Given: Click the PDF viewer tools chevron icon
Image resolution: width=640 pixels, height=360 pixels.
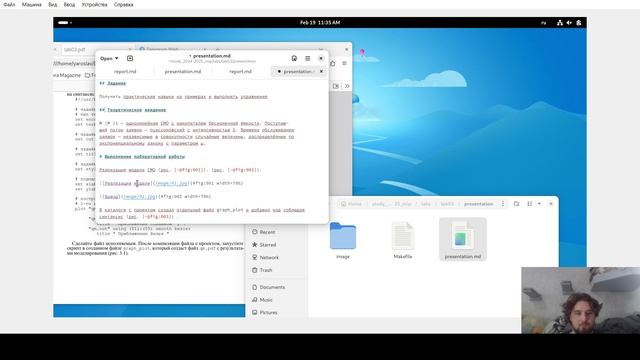Looking at the screenshot, I should click(347, 86).
